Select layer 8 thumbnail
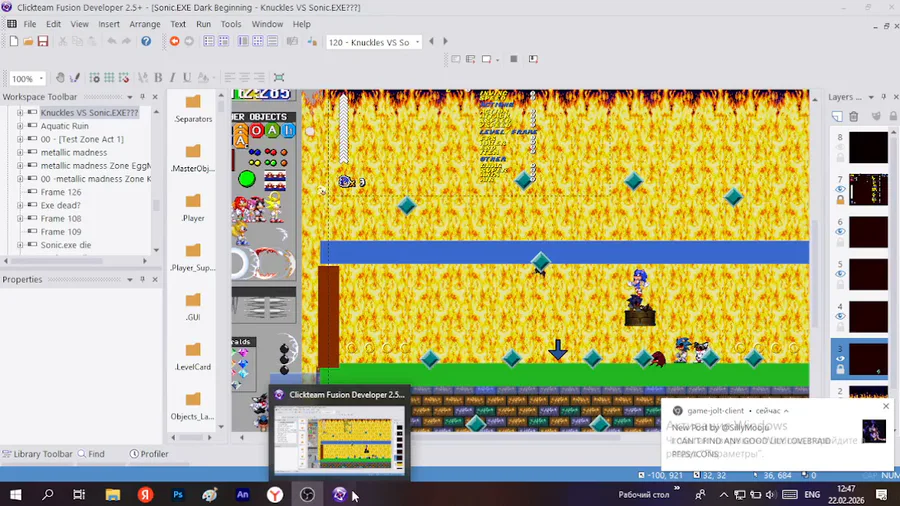Image resolution: width=900 pixels, height=506 pixels. click(868, 147)
